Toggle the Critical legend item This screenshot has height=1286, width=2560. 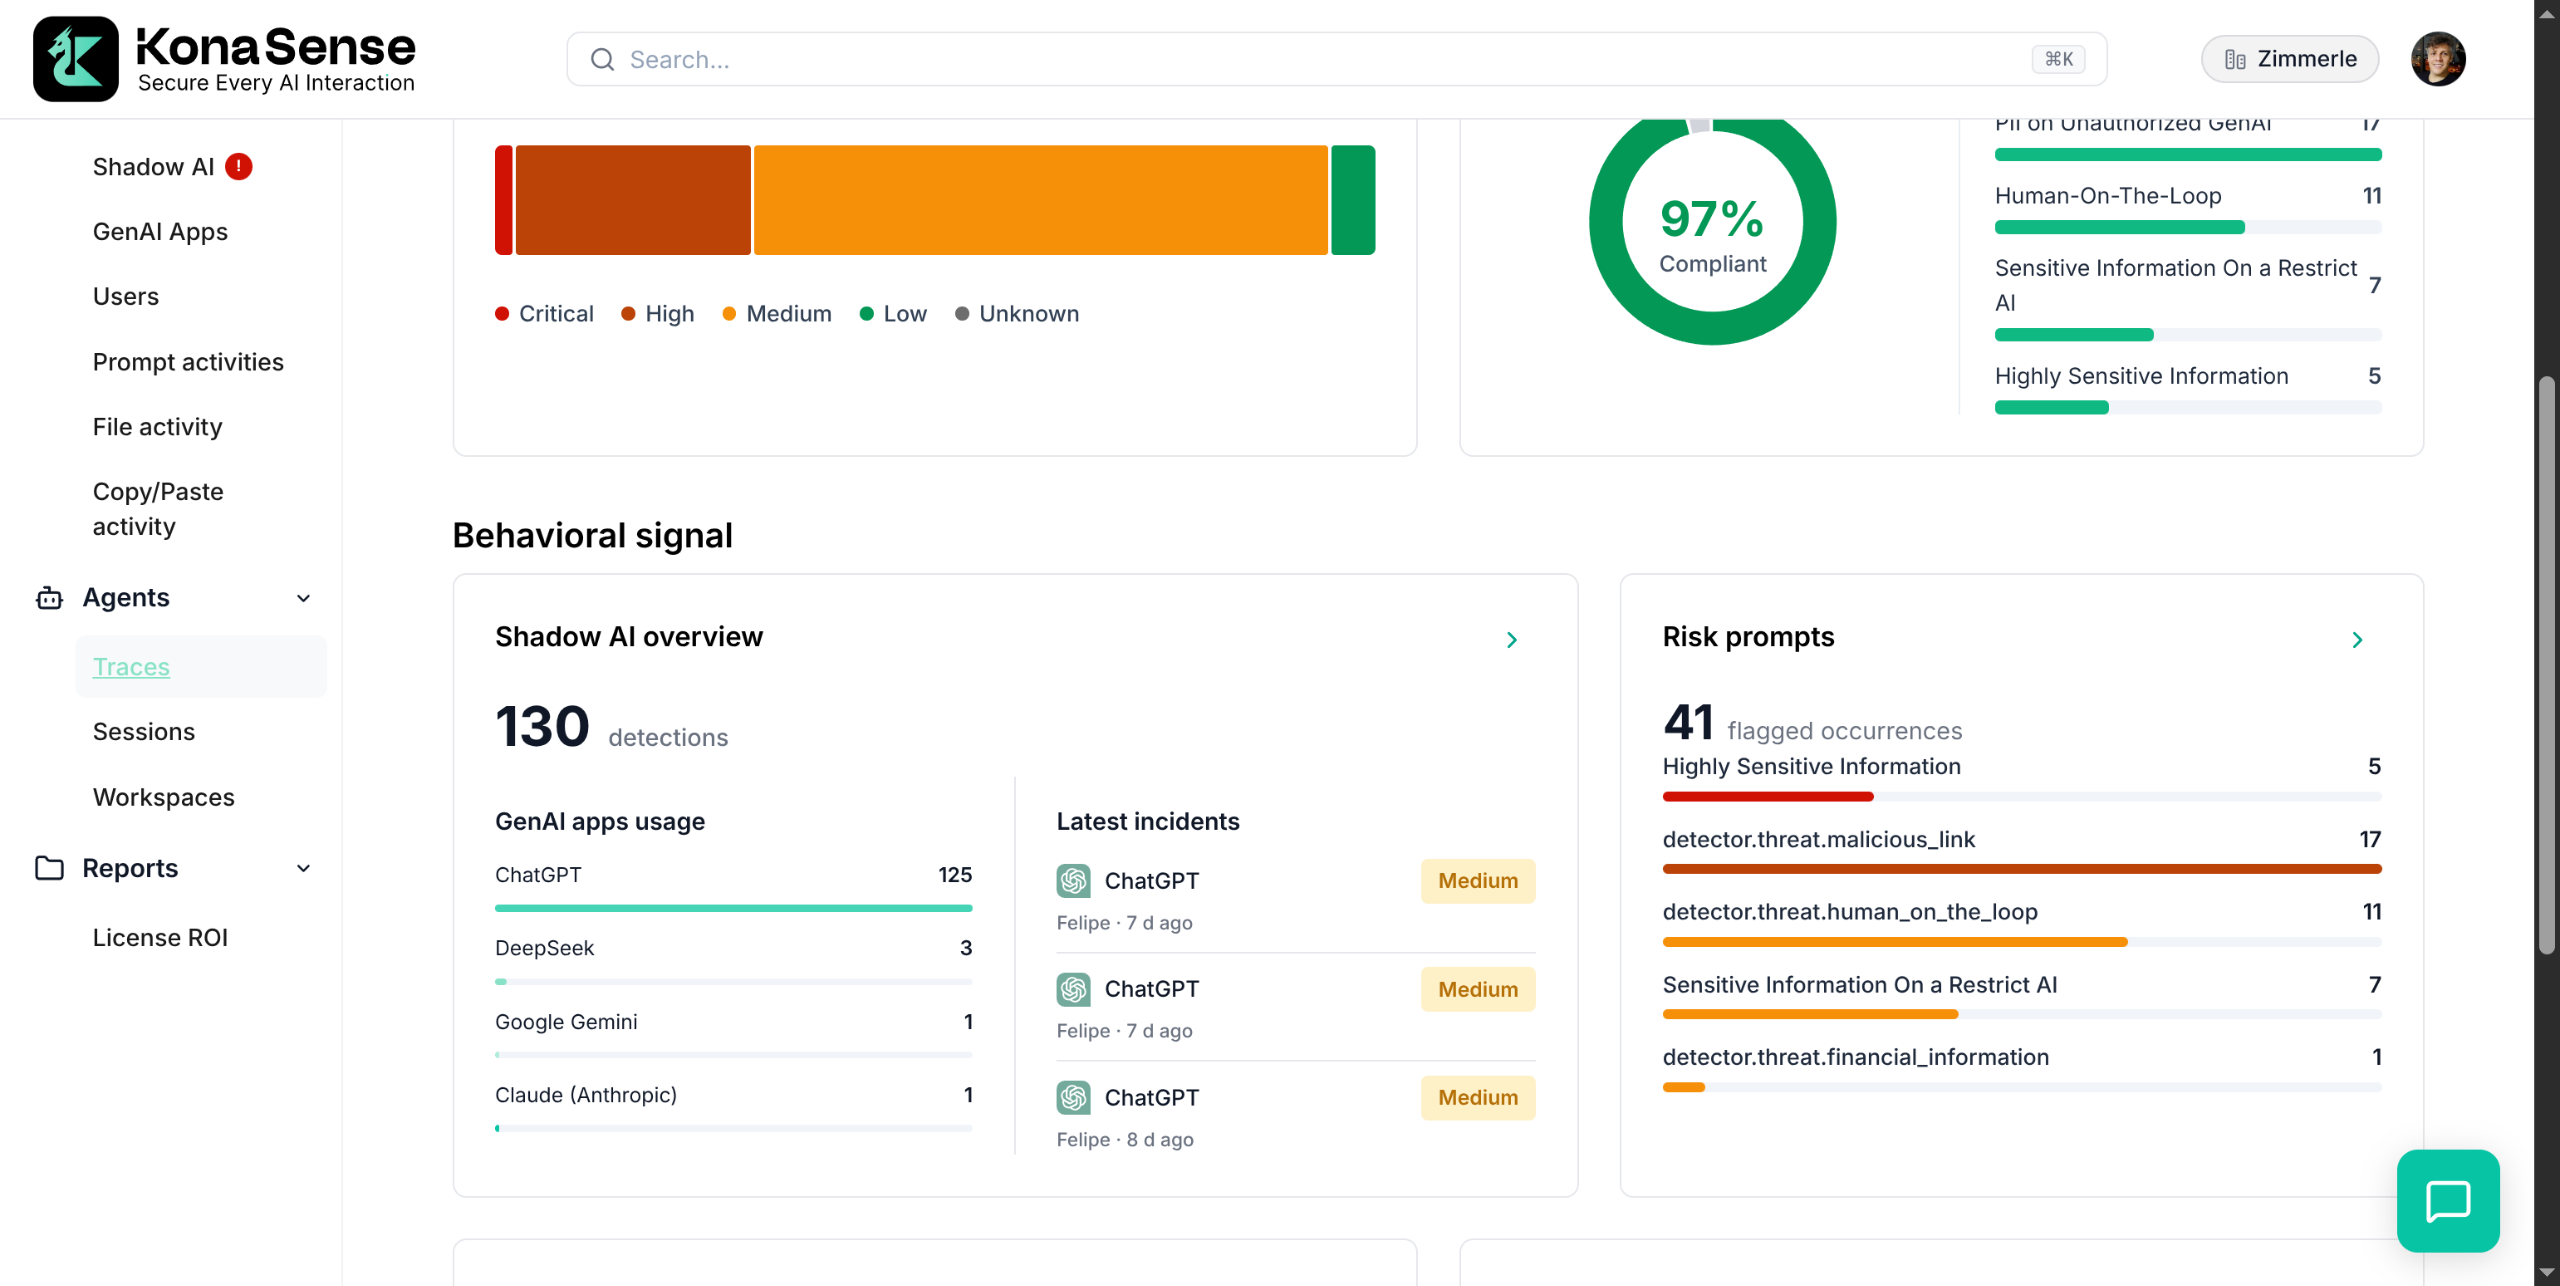coord(545,314)
